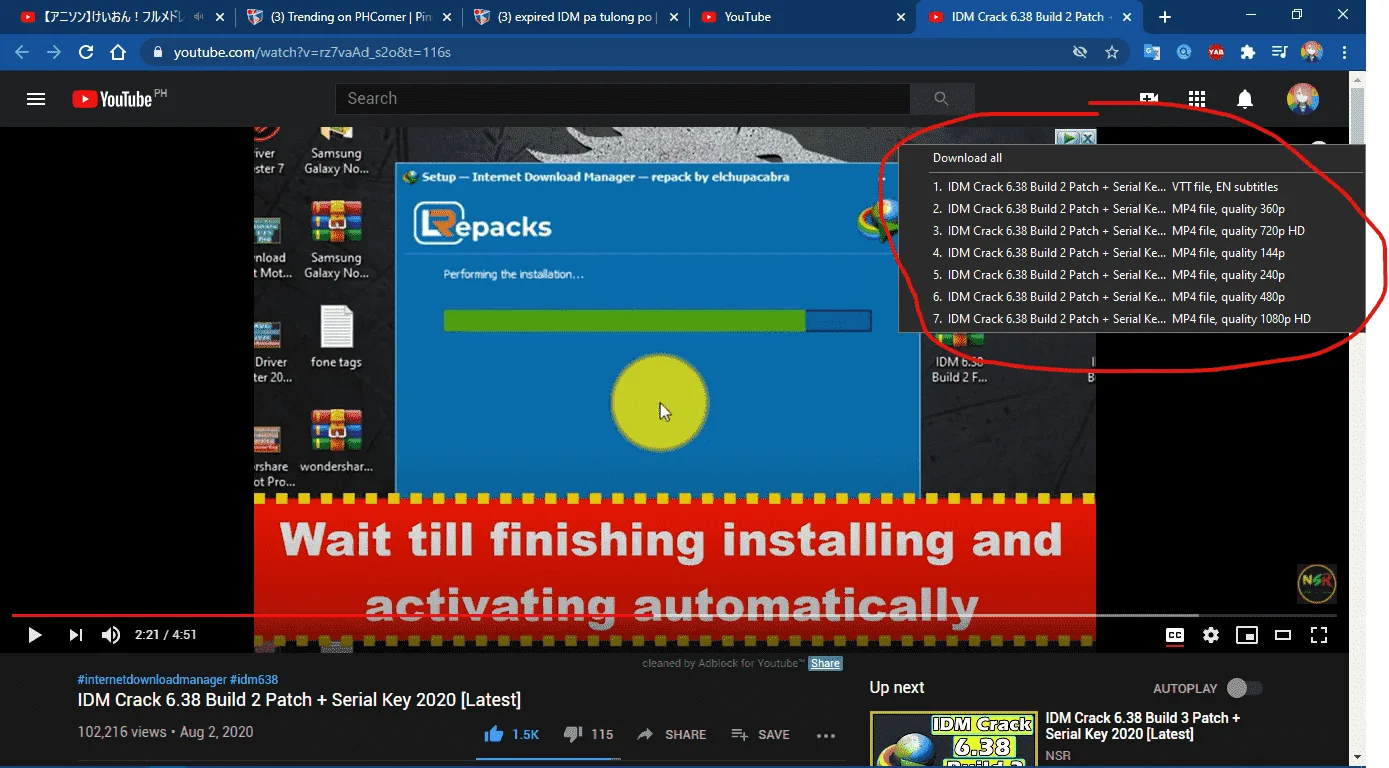This screenshot has width=1389, height=768.
Task: Open the YouTube hamburger guide menu
Action: (x=36, y=99)
